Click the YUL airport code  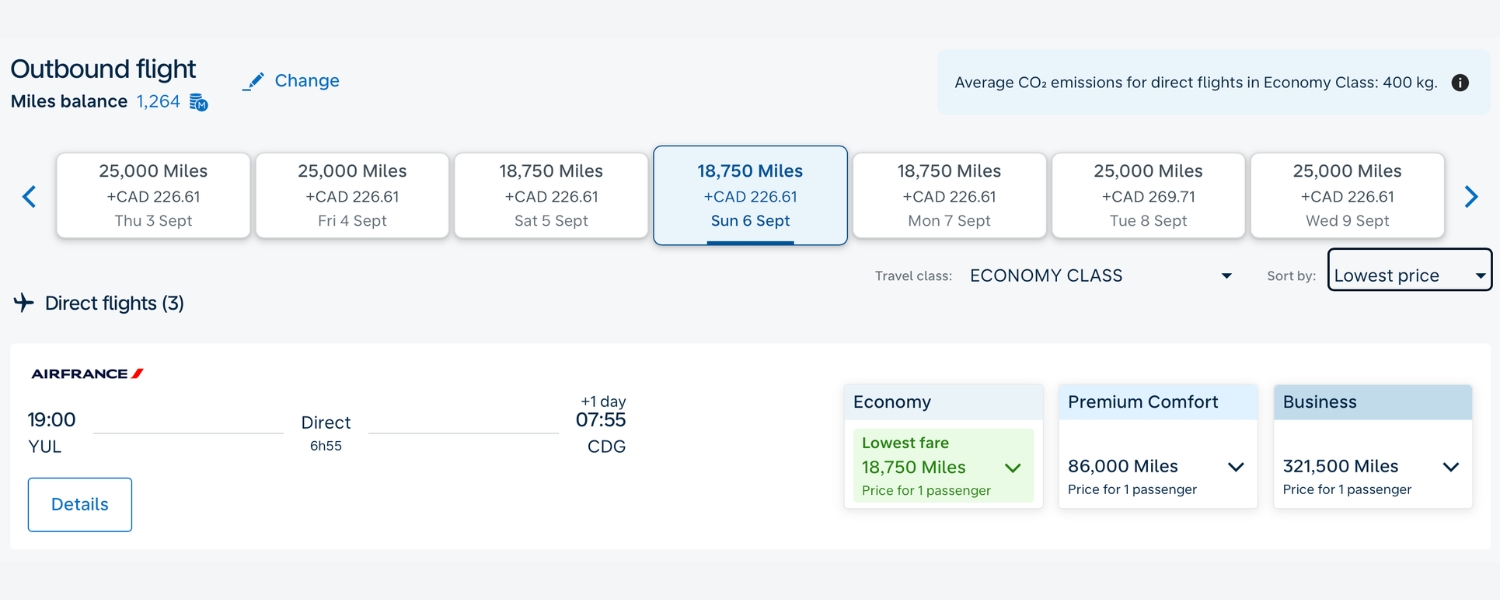click(x=45, y=447)
